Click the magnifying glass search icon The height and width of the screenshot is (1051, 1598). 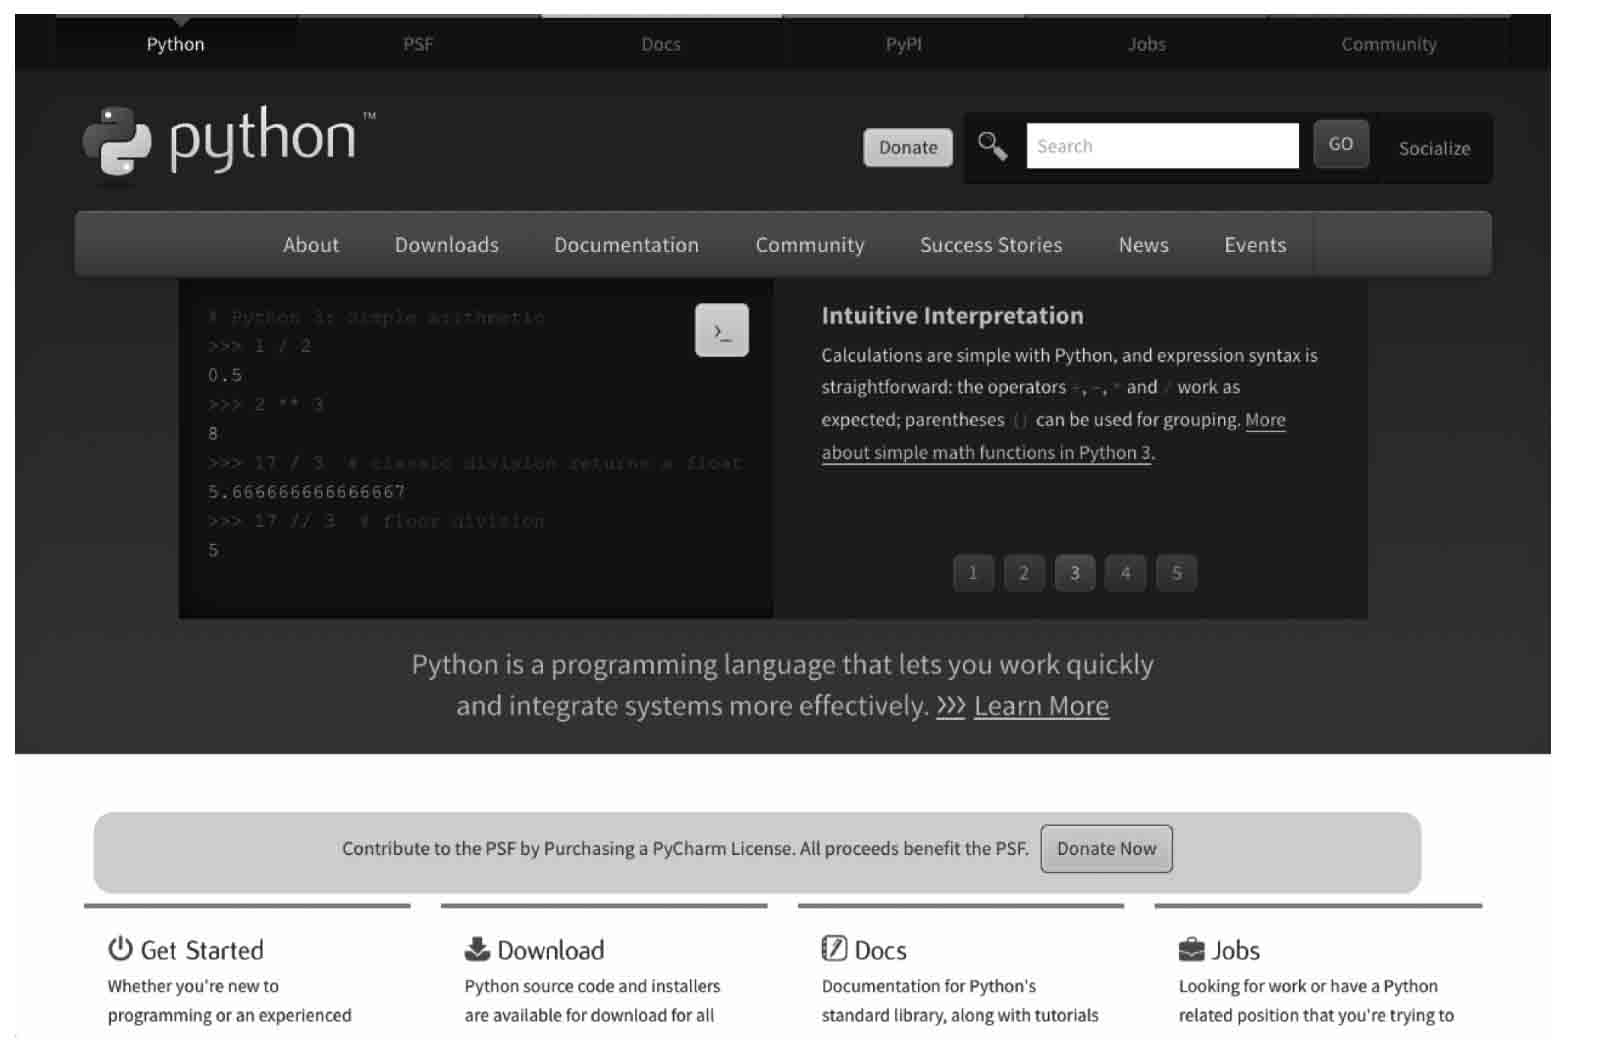point(992,146)
